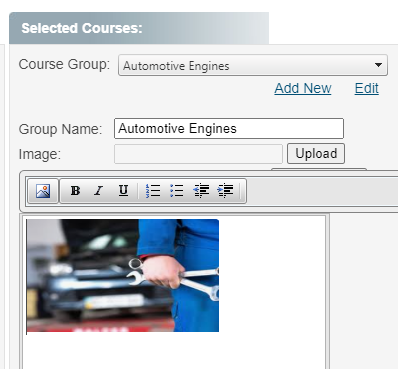The image size is (398, 369).
Task: Click the blank editor area below the image
Action: click(x=174, y=350)
